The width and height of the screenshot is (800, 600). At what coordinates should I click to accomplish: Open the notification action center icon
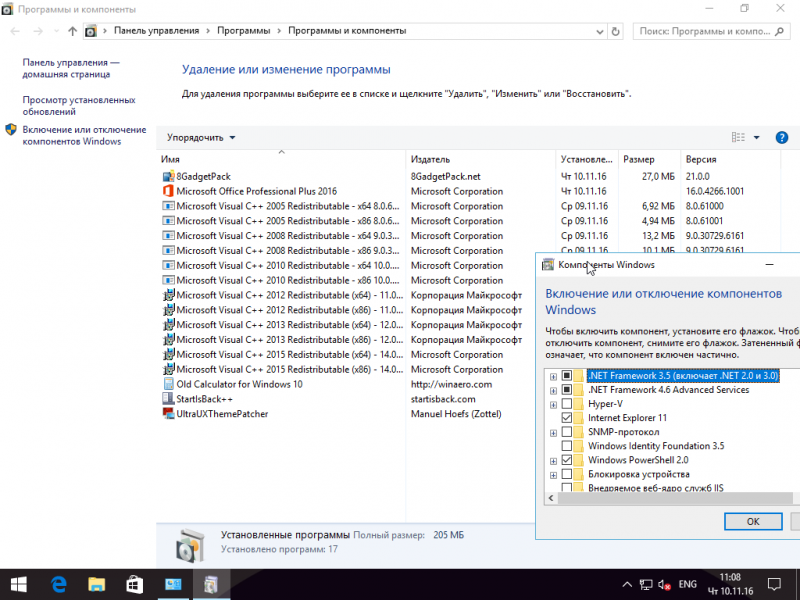click(x=774, y=584)
